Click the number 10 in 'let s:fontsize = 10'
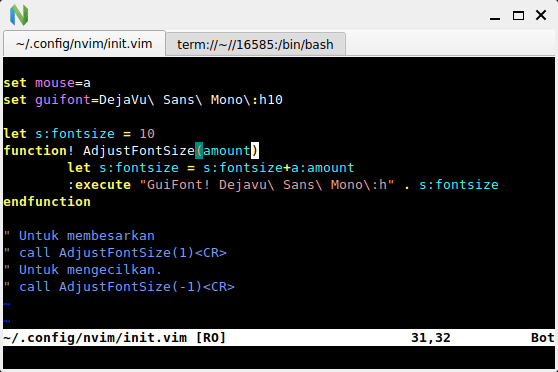 tap(147, 134)
